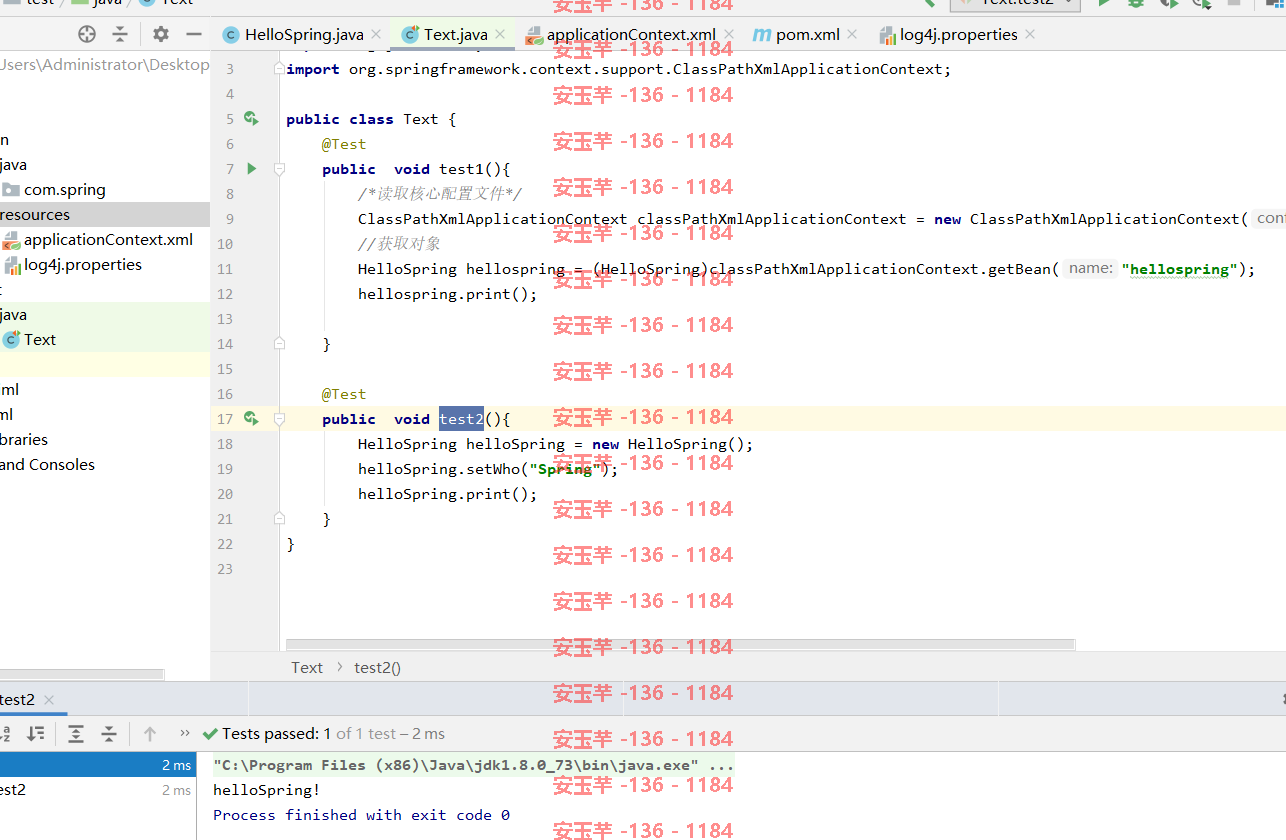The height and width of the screenshot is (840, 1286).
Task: Close the log4j.properties editor tab
Action: click(1030, 35)
